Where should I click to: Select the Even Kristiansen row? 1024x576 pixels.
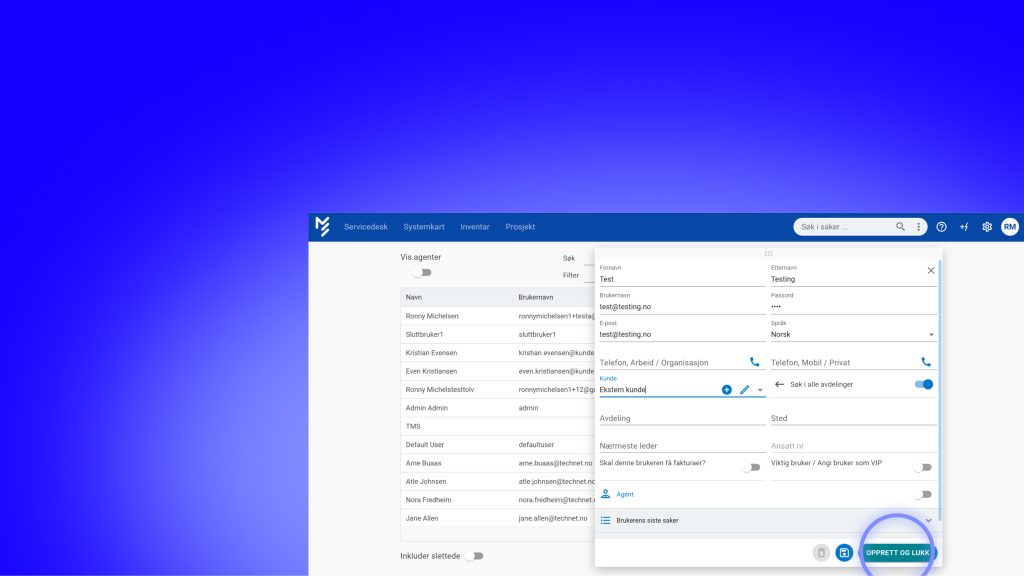click(x=498, y=371)
